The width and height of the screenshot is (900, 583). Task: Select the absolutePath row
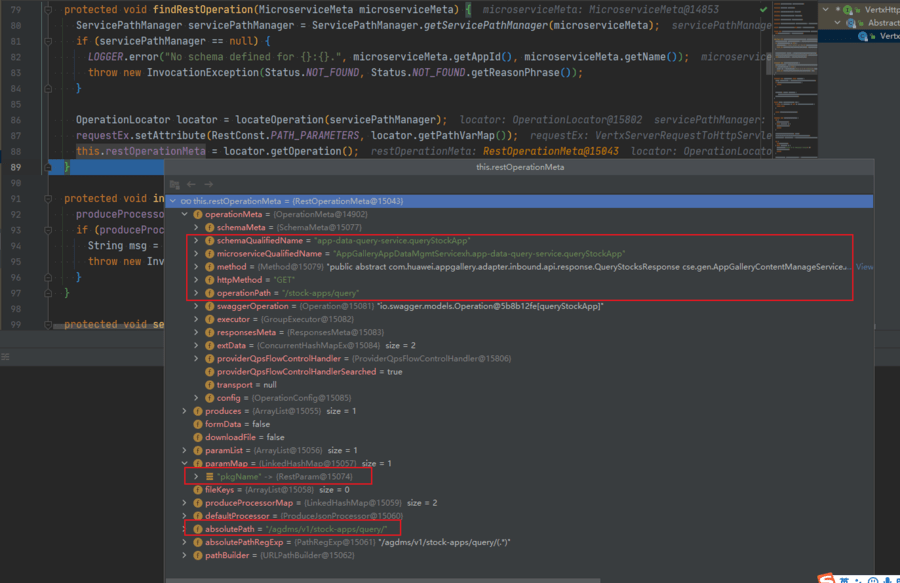click(519, 530)
